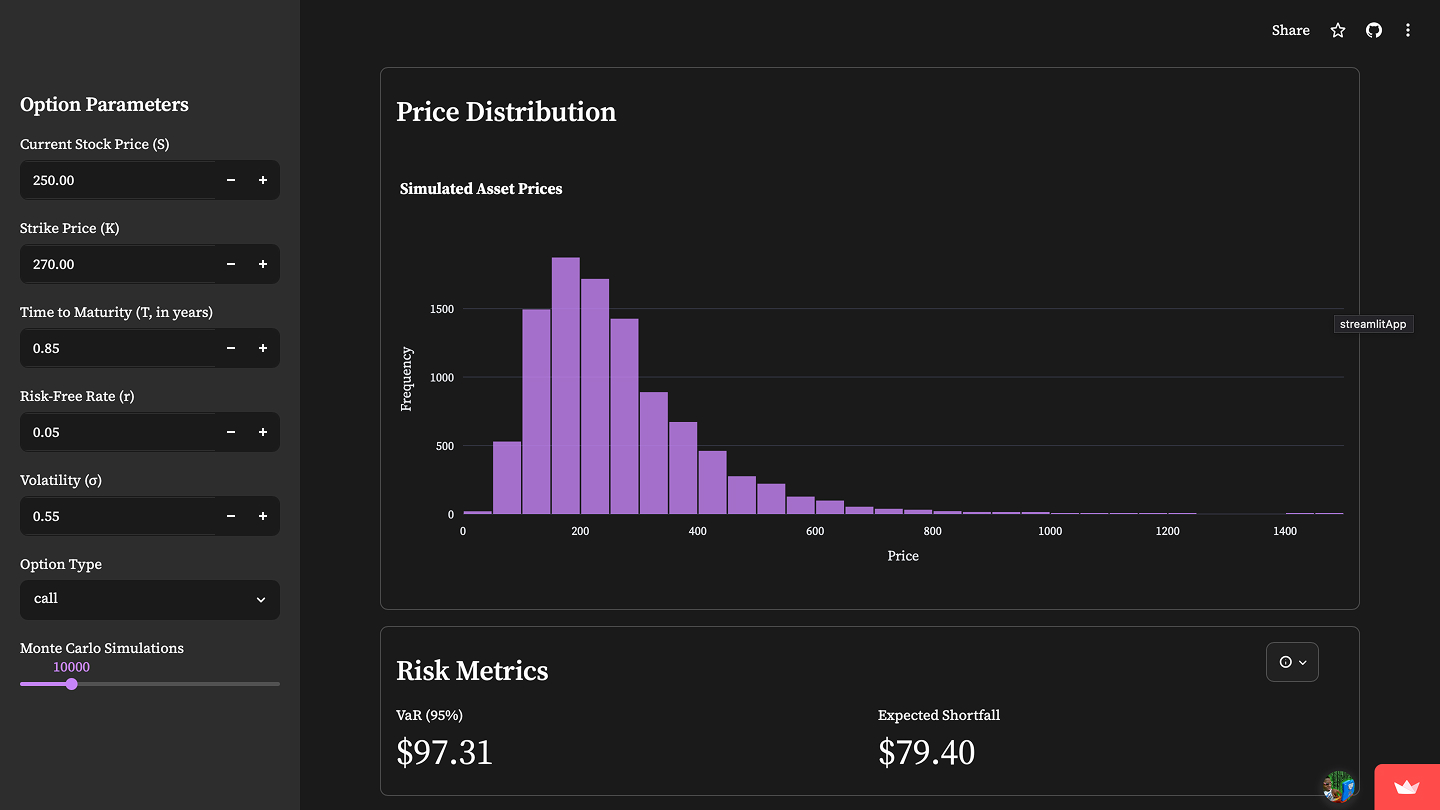Click the Monte Carlo Simulations slider handle
This screenshot has height=810, width=1440.
tap(71, 684)
